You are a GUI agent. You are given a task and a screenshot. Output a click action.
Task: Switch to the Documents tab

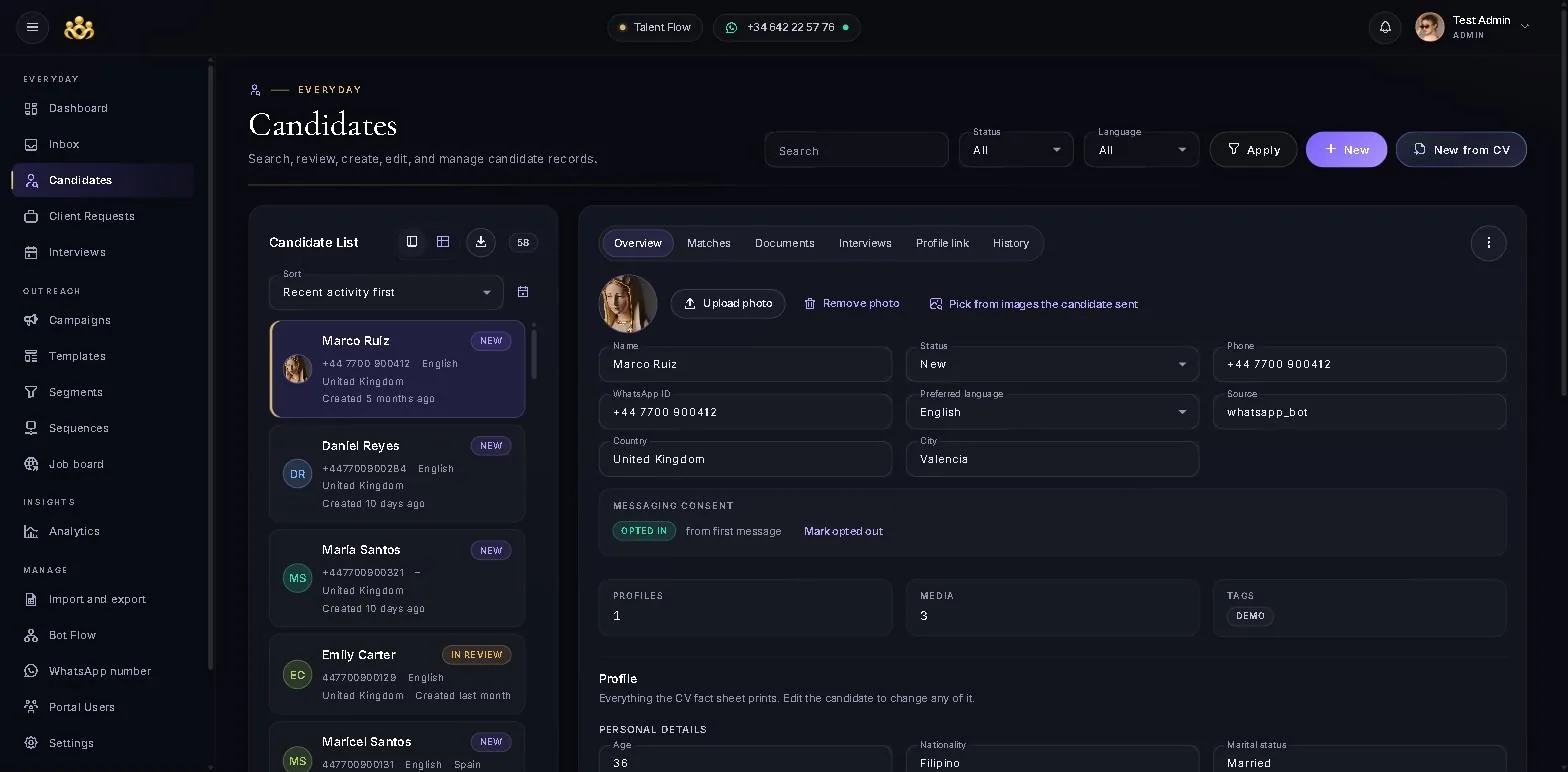[x=784, y=243]
